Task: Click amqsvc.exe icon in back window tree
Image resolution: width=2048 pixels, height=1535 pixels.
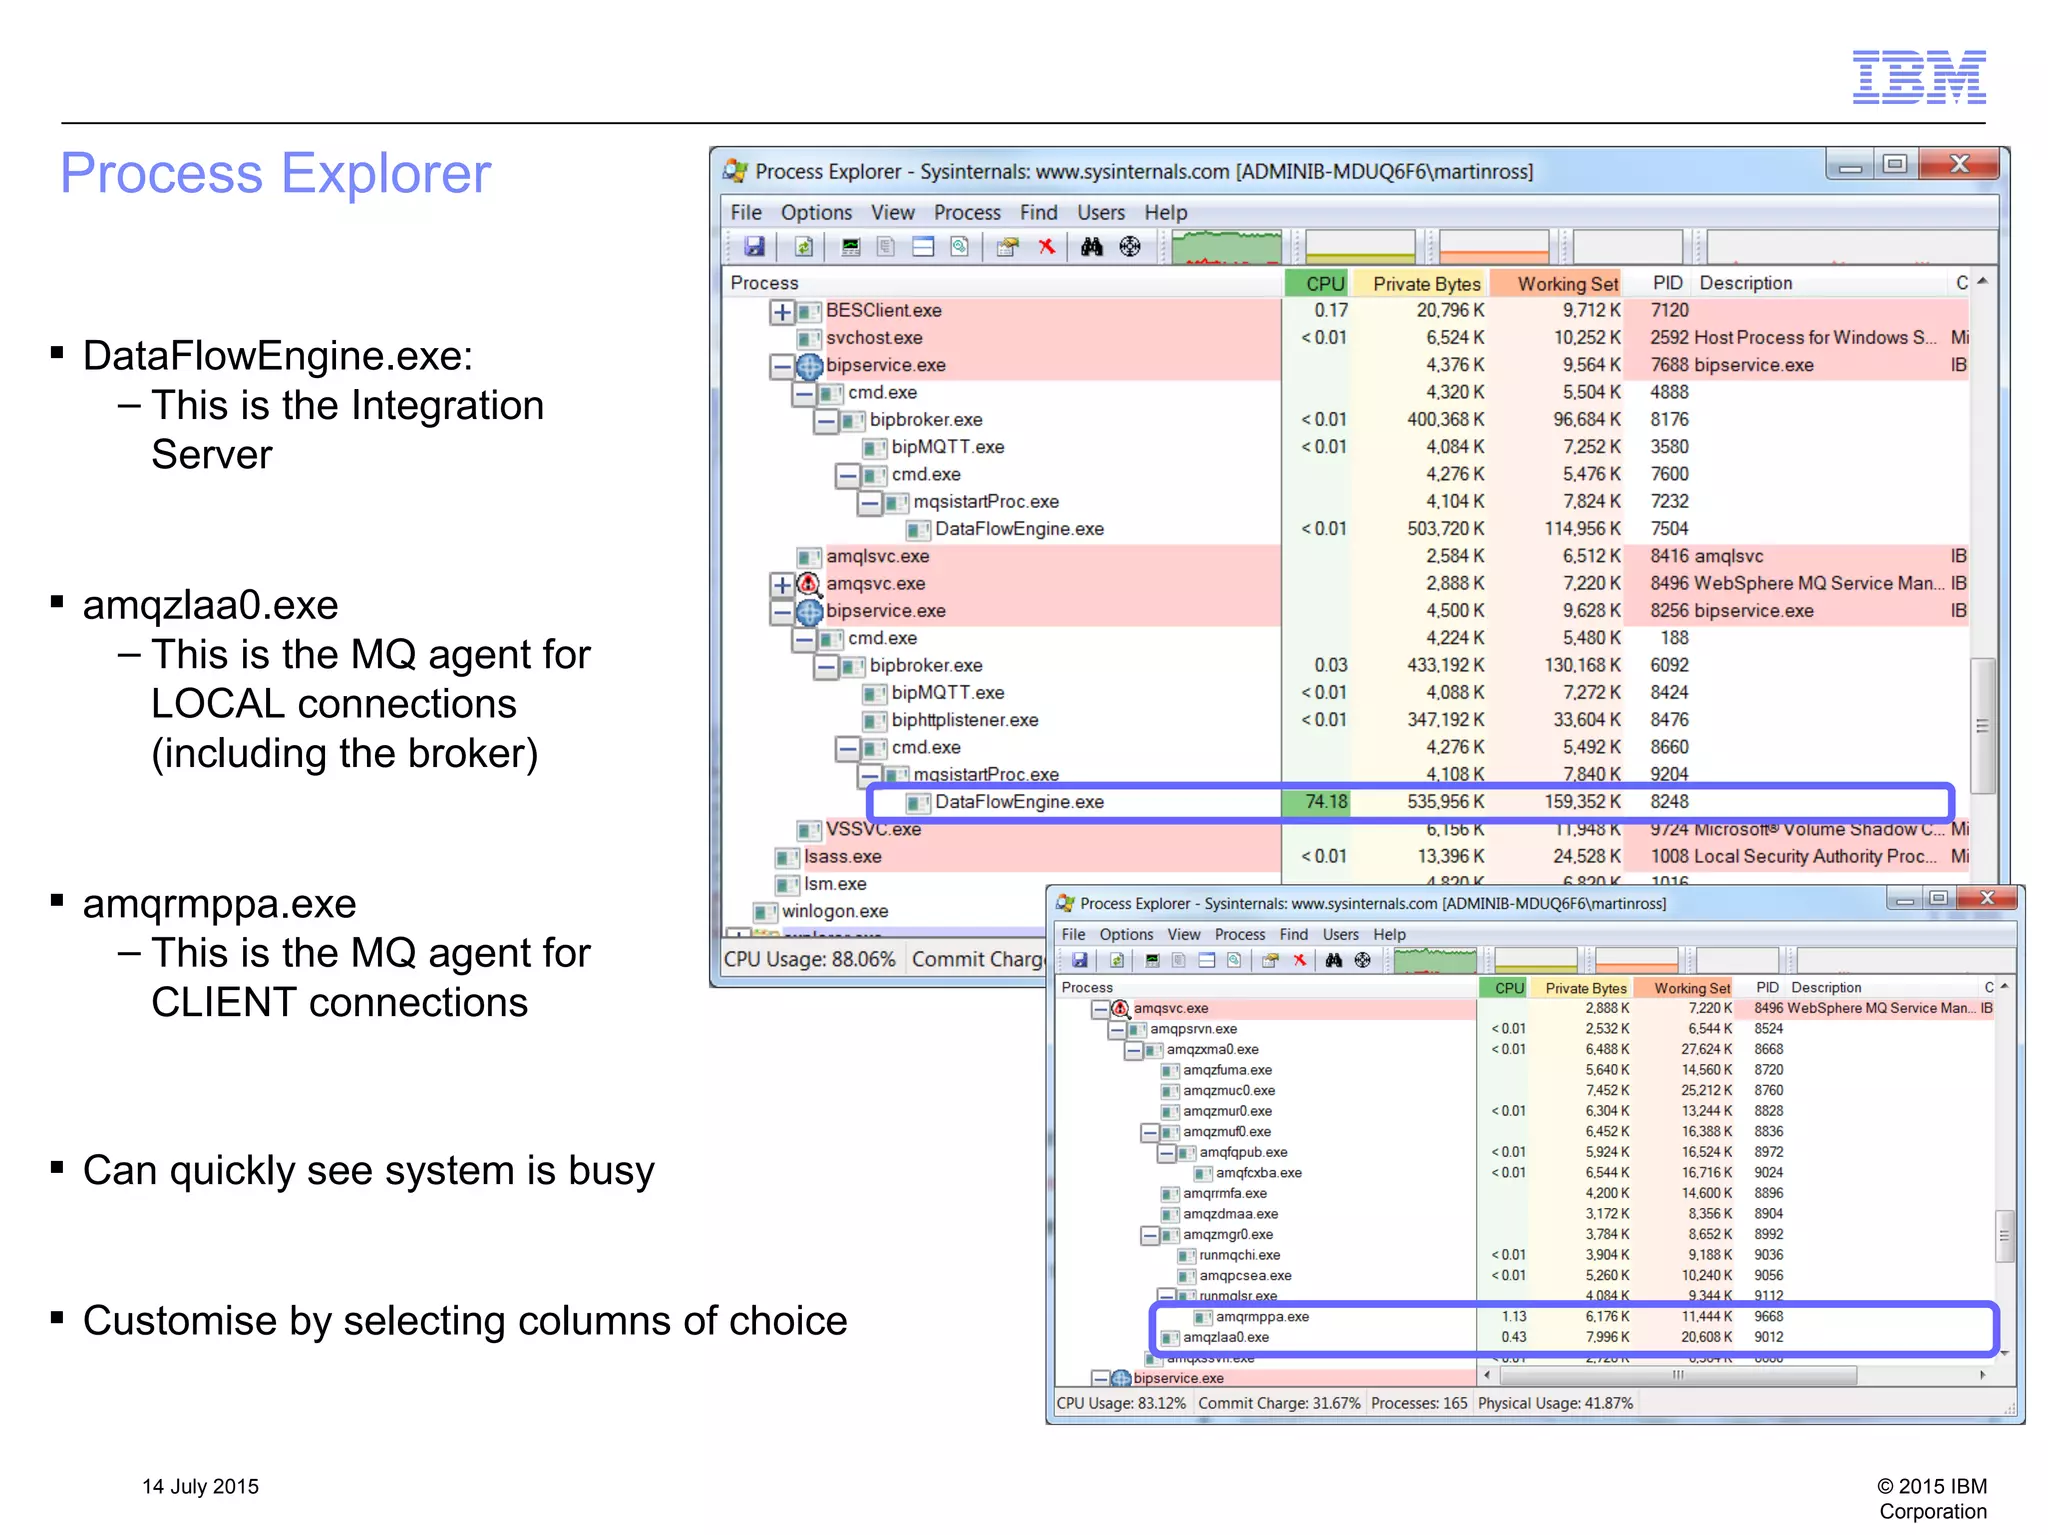Action: coord(809,583)
